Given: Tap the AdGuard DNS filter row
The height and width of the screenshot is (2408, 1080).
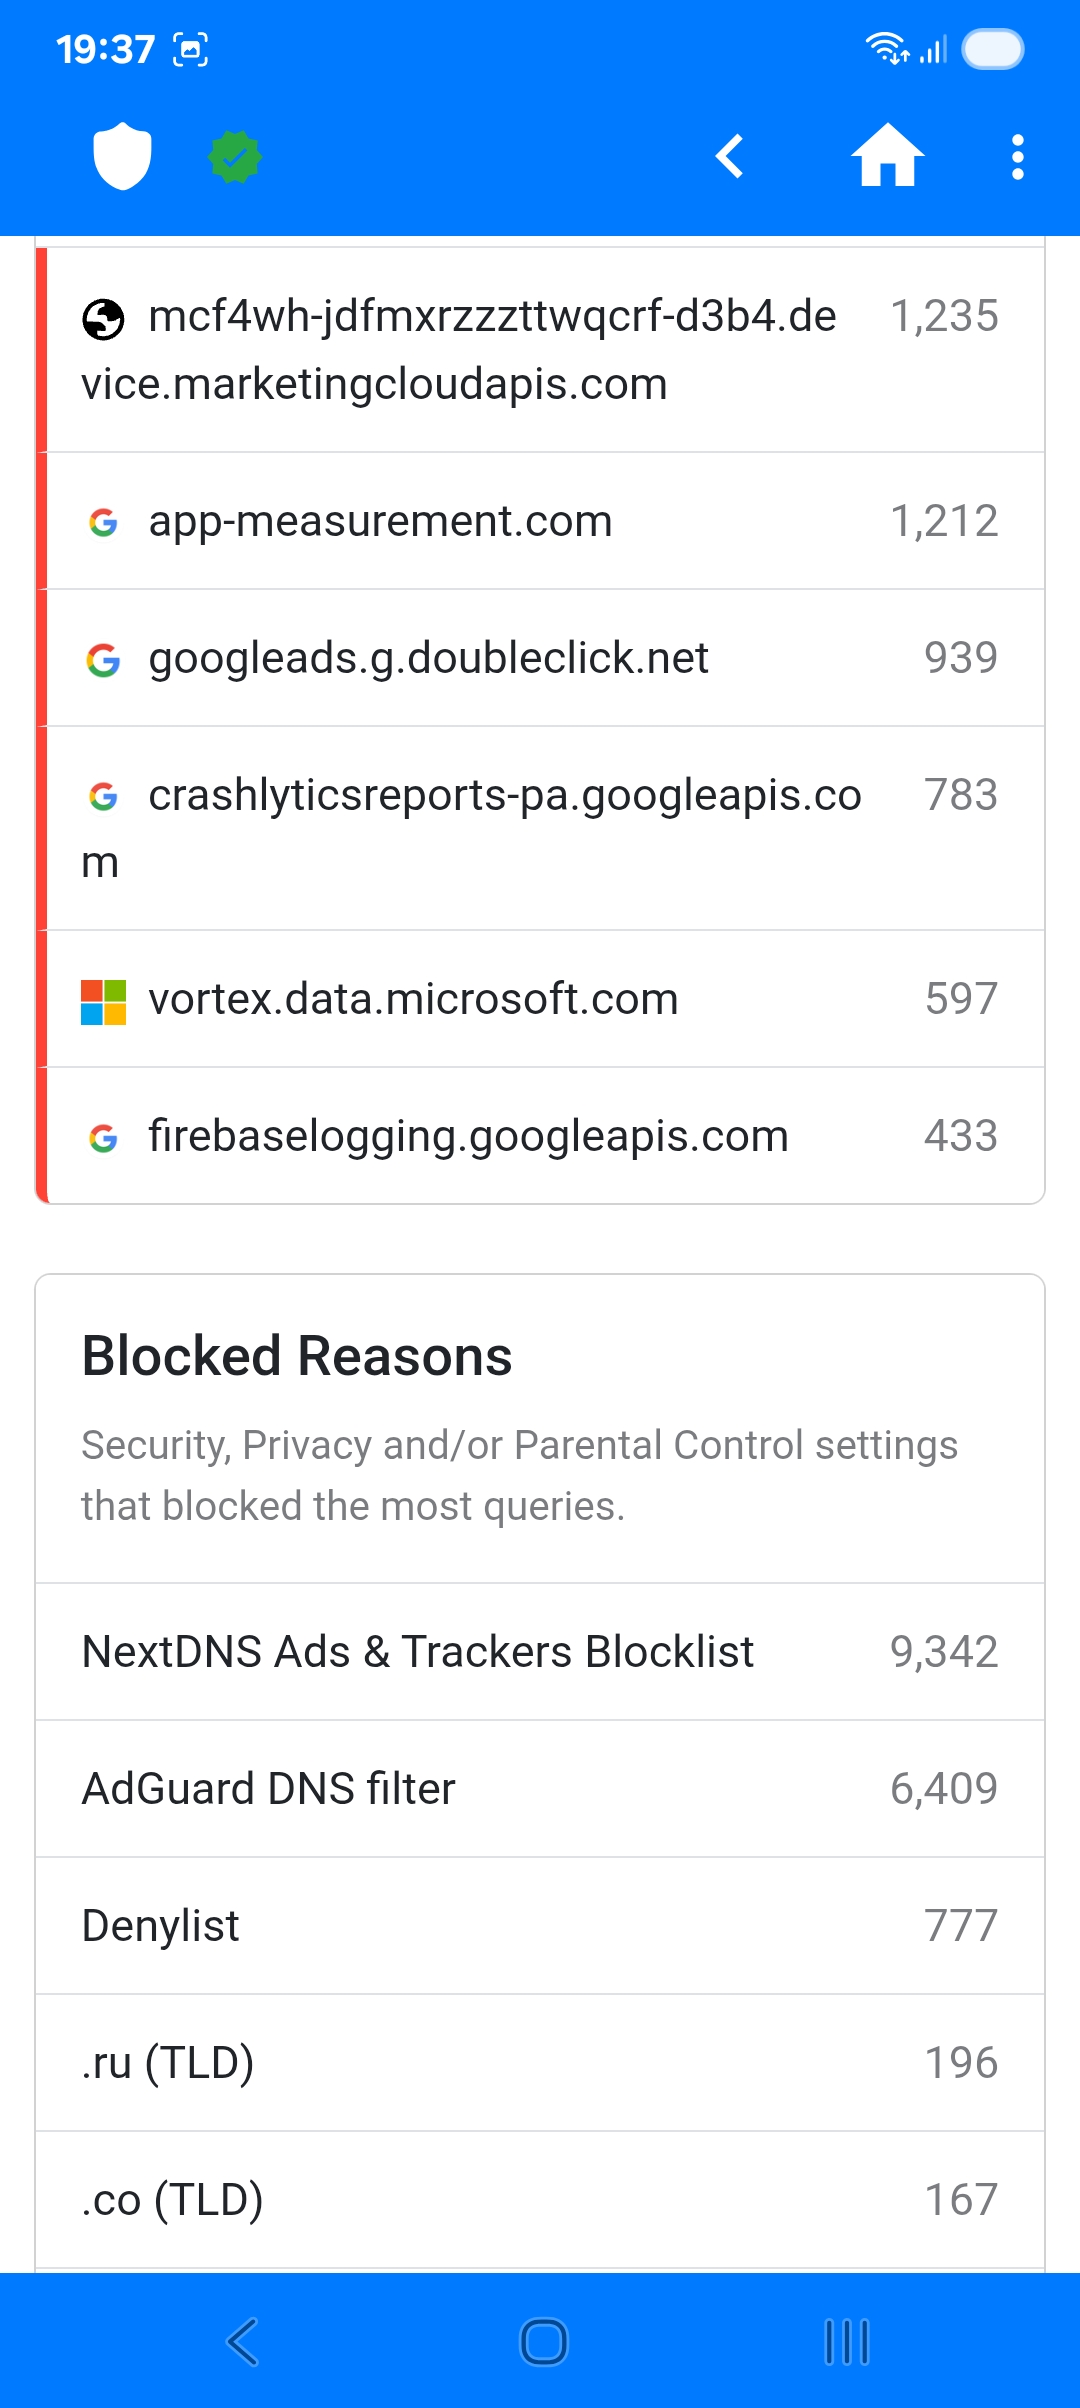Looking at the screenshot, I should [540, 1789].
